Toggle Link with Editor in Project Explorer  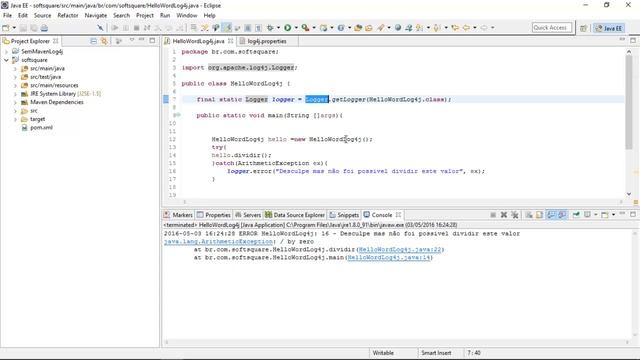point(104,41)
